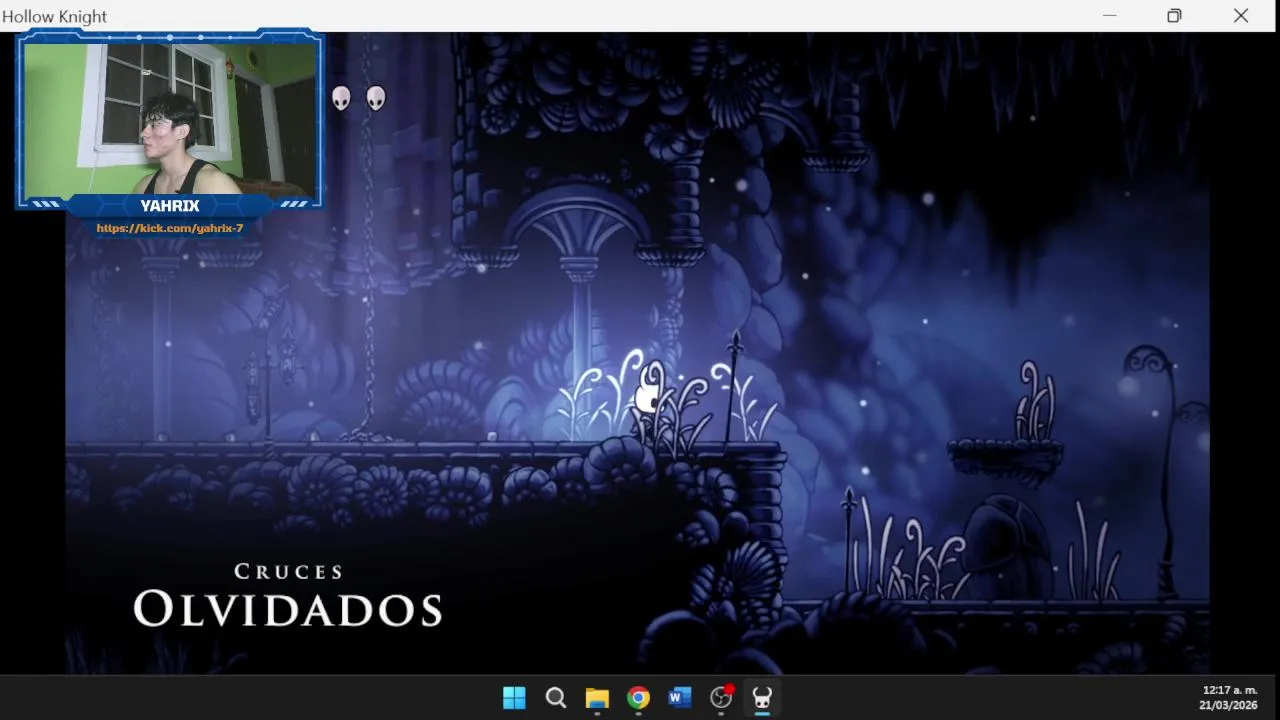1280x720 pixels.
Task: Click the small floating platform with plants
Action: (1005, 458)
